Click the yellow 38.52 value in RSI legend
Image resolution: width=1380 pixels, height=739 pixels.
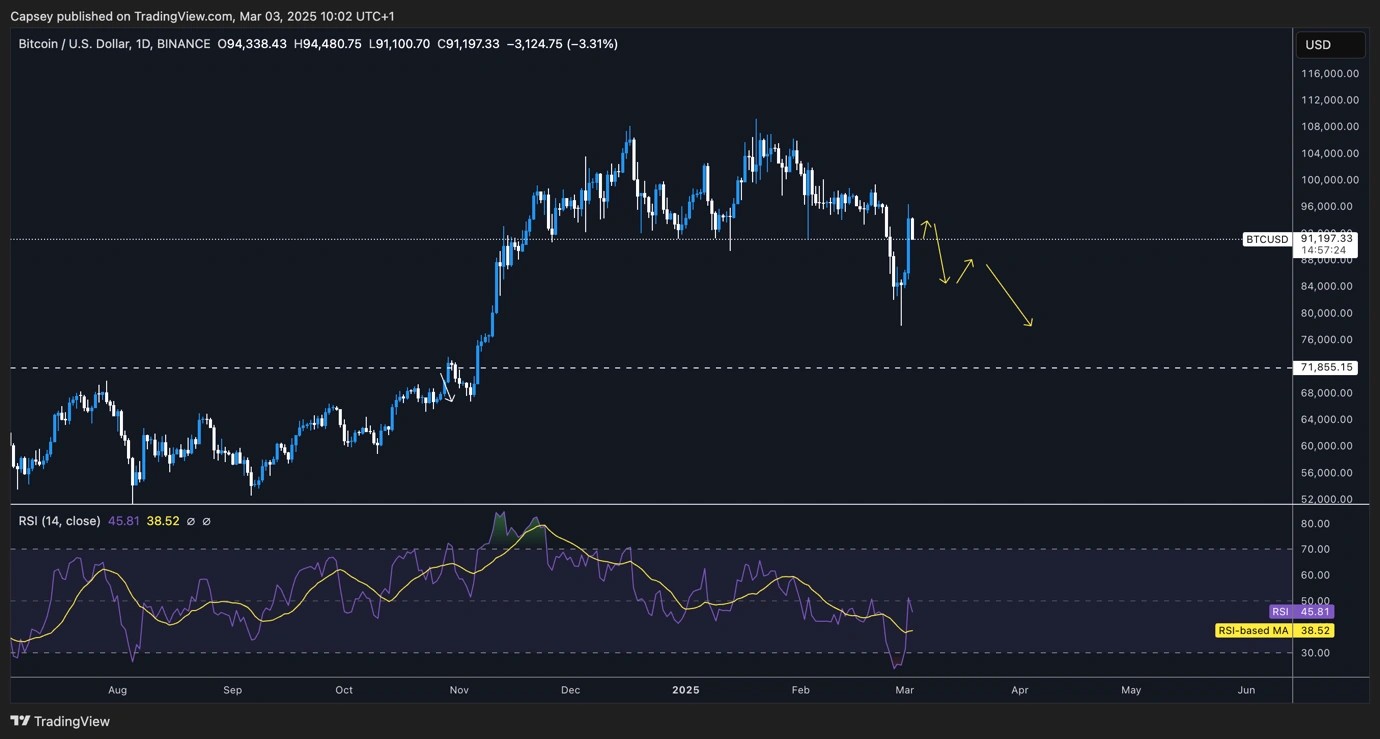click(163, 521)
